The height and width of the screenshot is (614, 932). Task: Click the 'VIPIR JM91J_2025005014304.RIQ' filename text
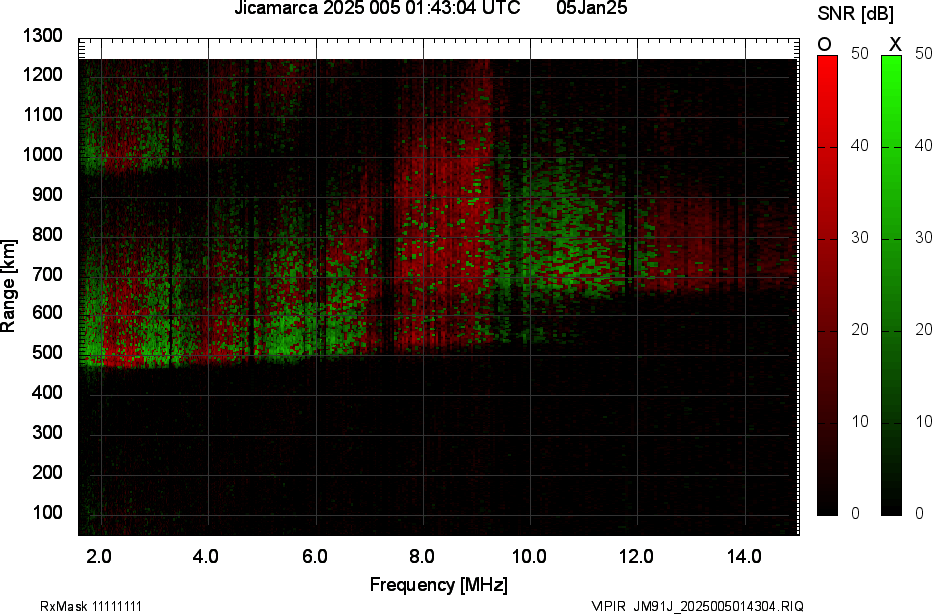(x=697, y=606)
